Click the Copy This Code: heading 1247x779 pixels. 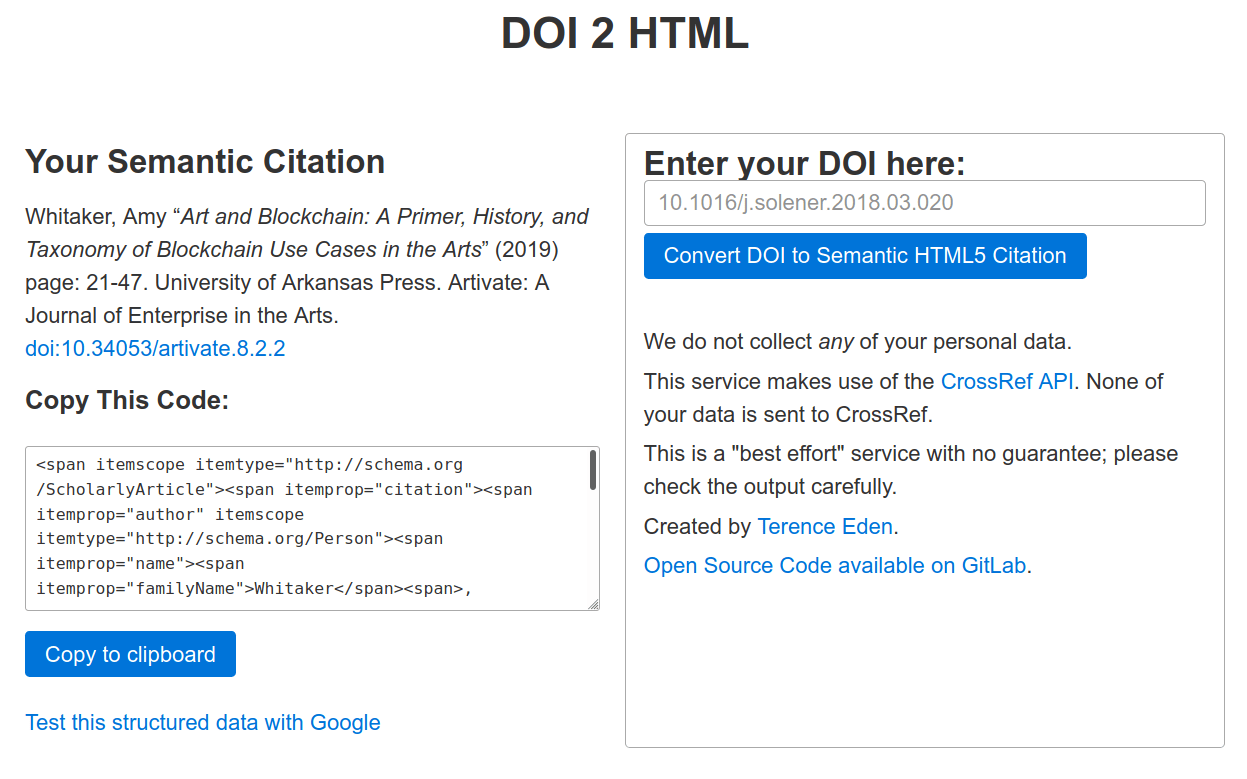[127, 401]
